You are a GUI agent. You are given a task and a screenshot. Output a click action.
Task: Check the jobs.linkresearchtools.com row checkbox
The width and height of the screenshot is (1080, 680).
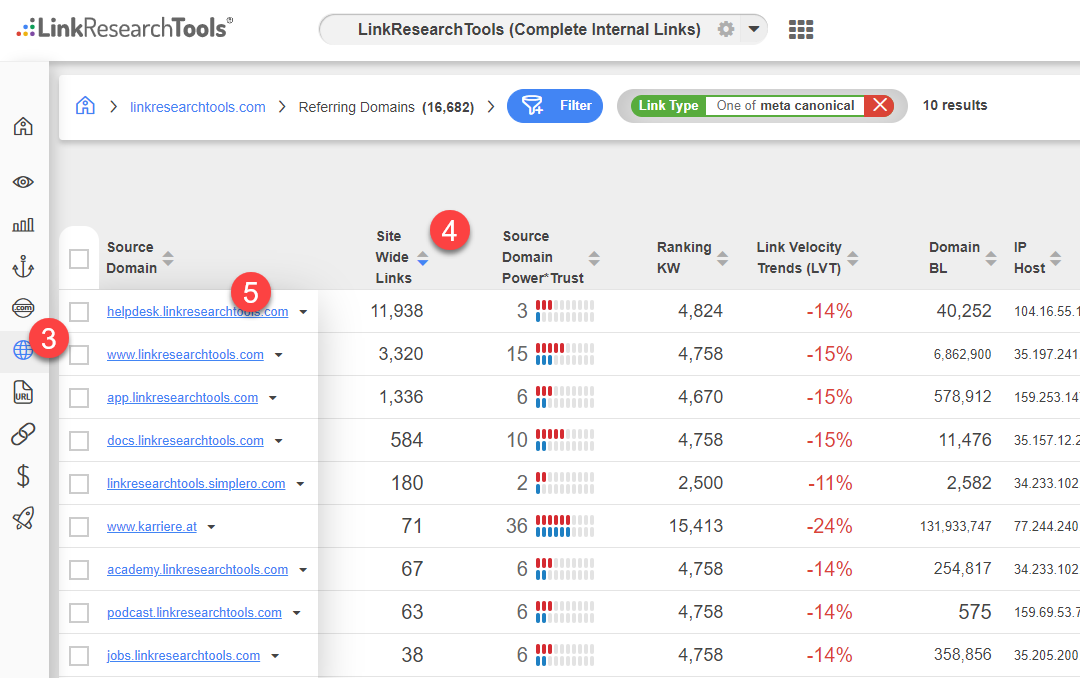pos(79,656)
